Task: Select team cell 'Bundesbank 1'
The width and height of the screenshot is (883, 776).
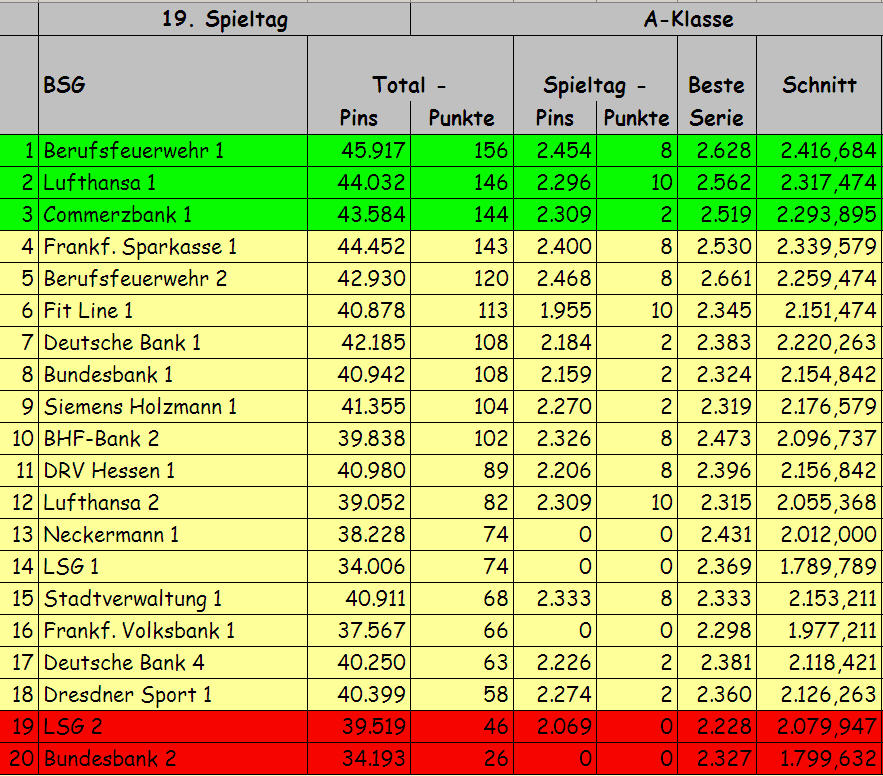Action: [x=173, y=374]
